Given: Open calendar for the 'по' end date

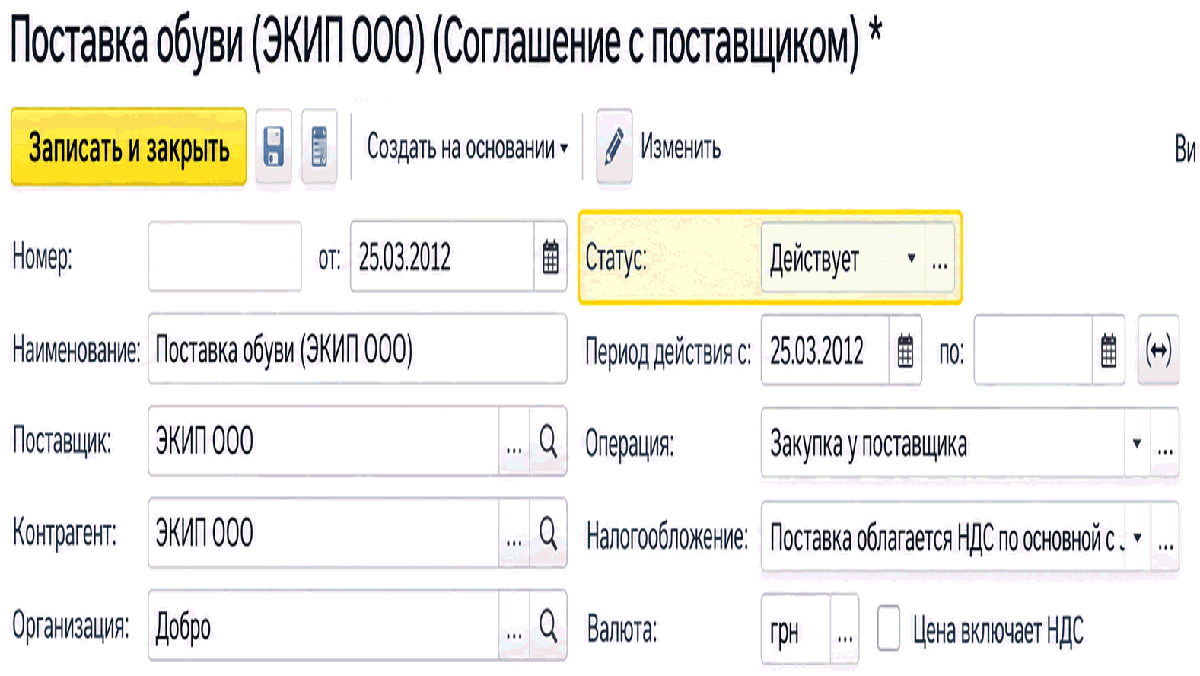Looking at the screenshot, I should [x=1108, y=351].
